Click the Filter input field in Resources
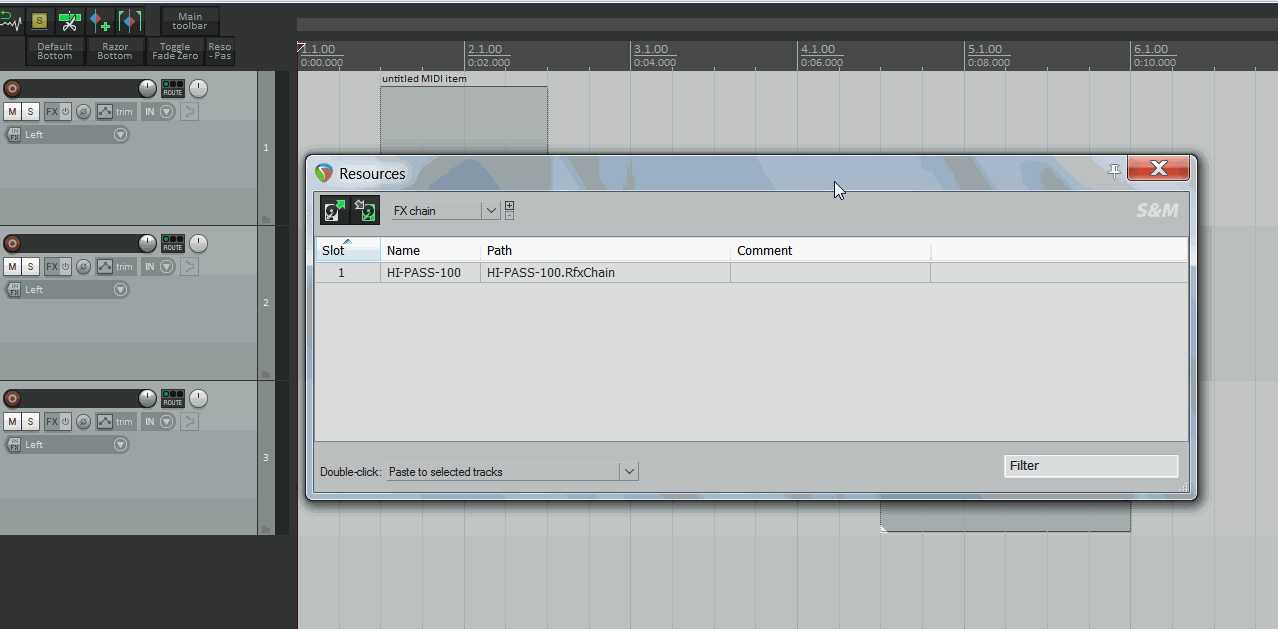Viewport: 1278px width, 629px height. tap(1091, 465)
